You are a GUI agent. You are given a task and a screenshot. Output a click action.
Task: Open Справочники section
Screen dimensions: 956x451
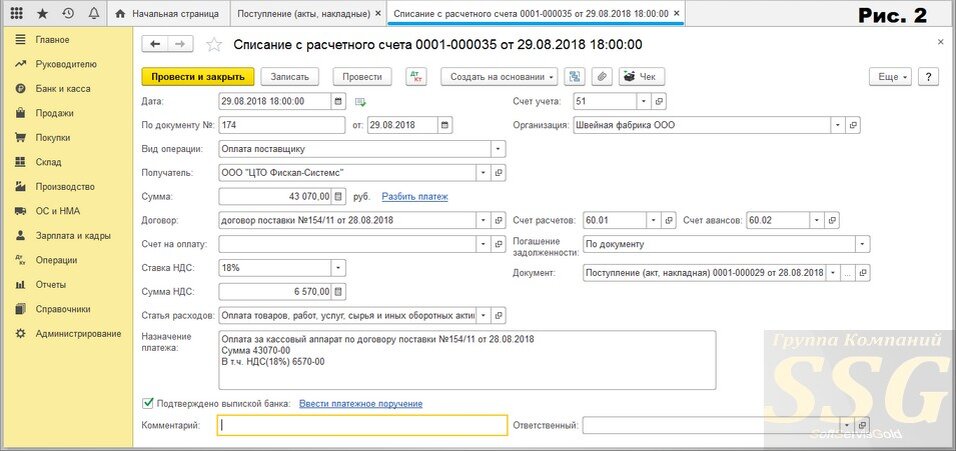(63, 309)
